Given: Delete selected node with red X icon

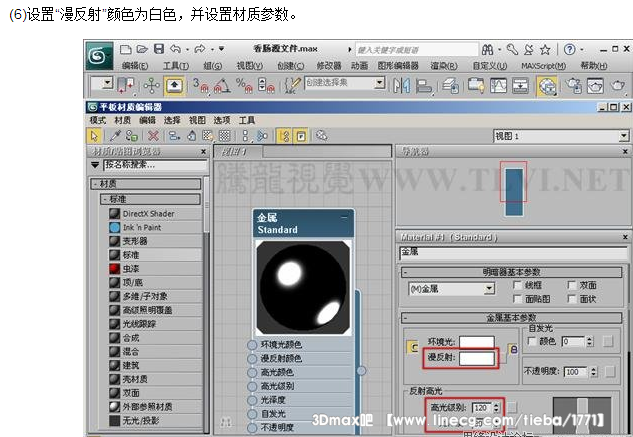Looking at the screenshot, I should pyautogui.click(x=153, y=136).
